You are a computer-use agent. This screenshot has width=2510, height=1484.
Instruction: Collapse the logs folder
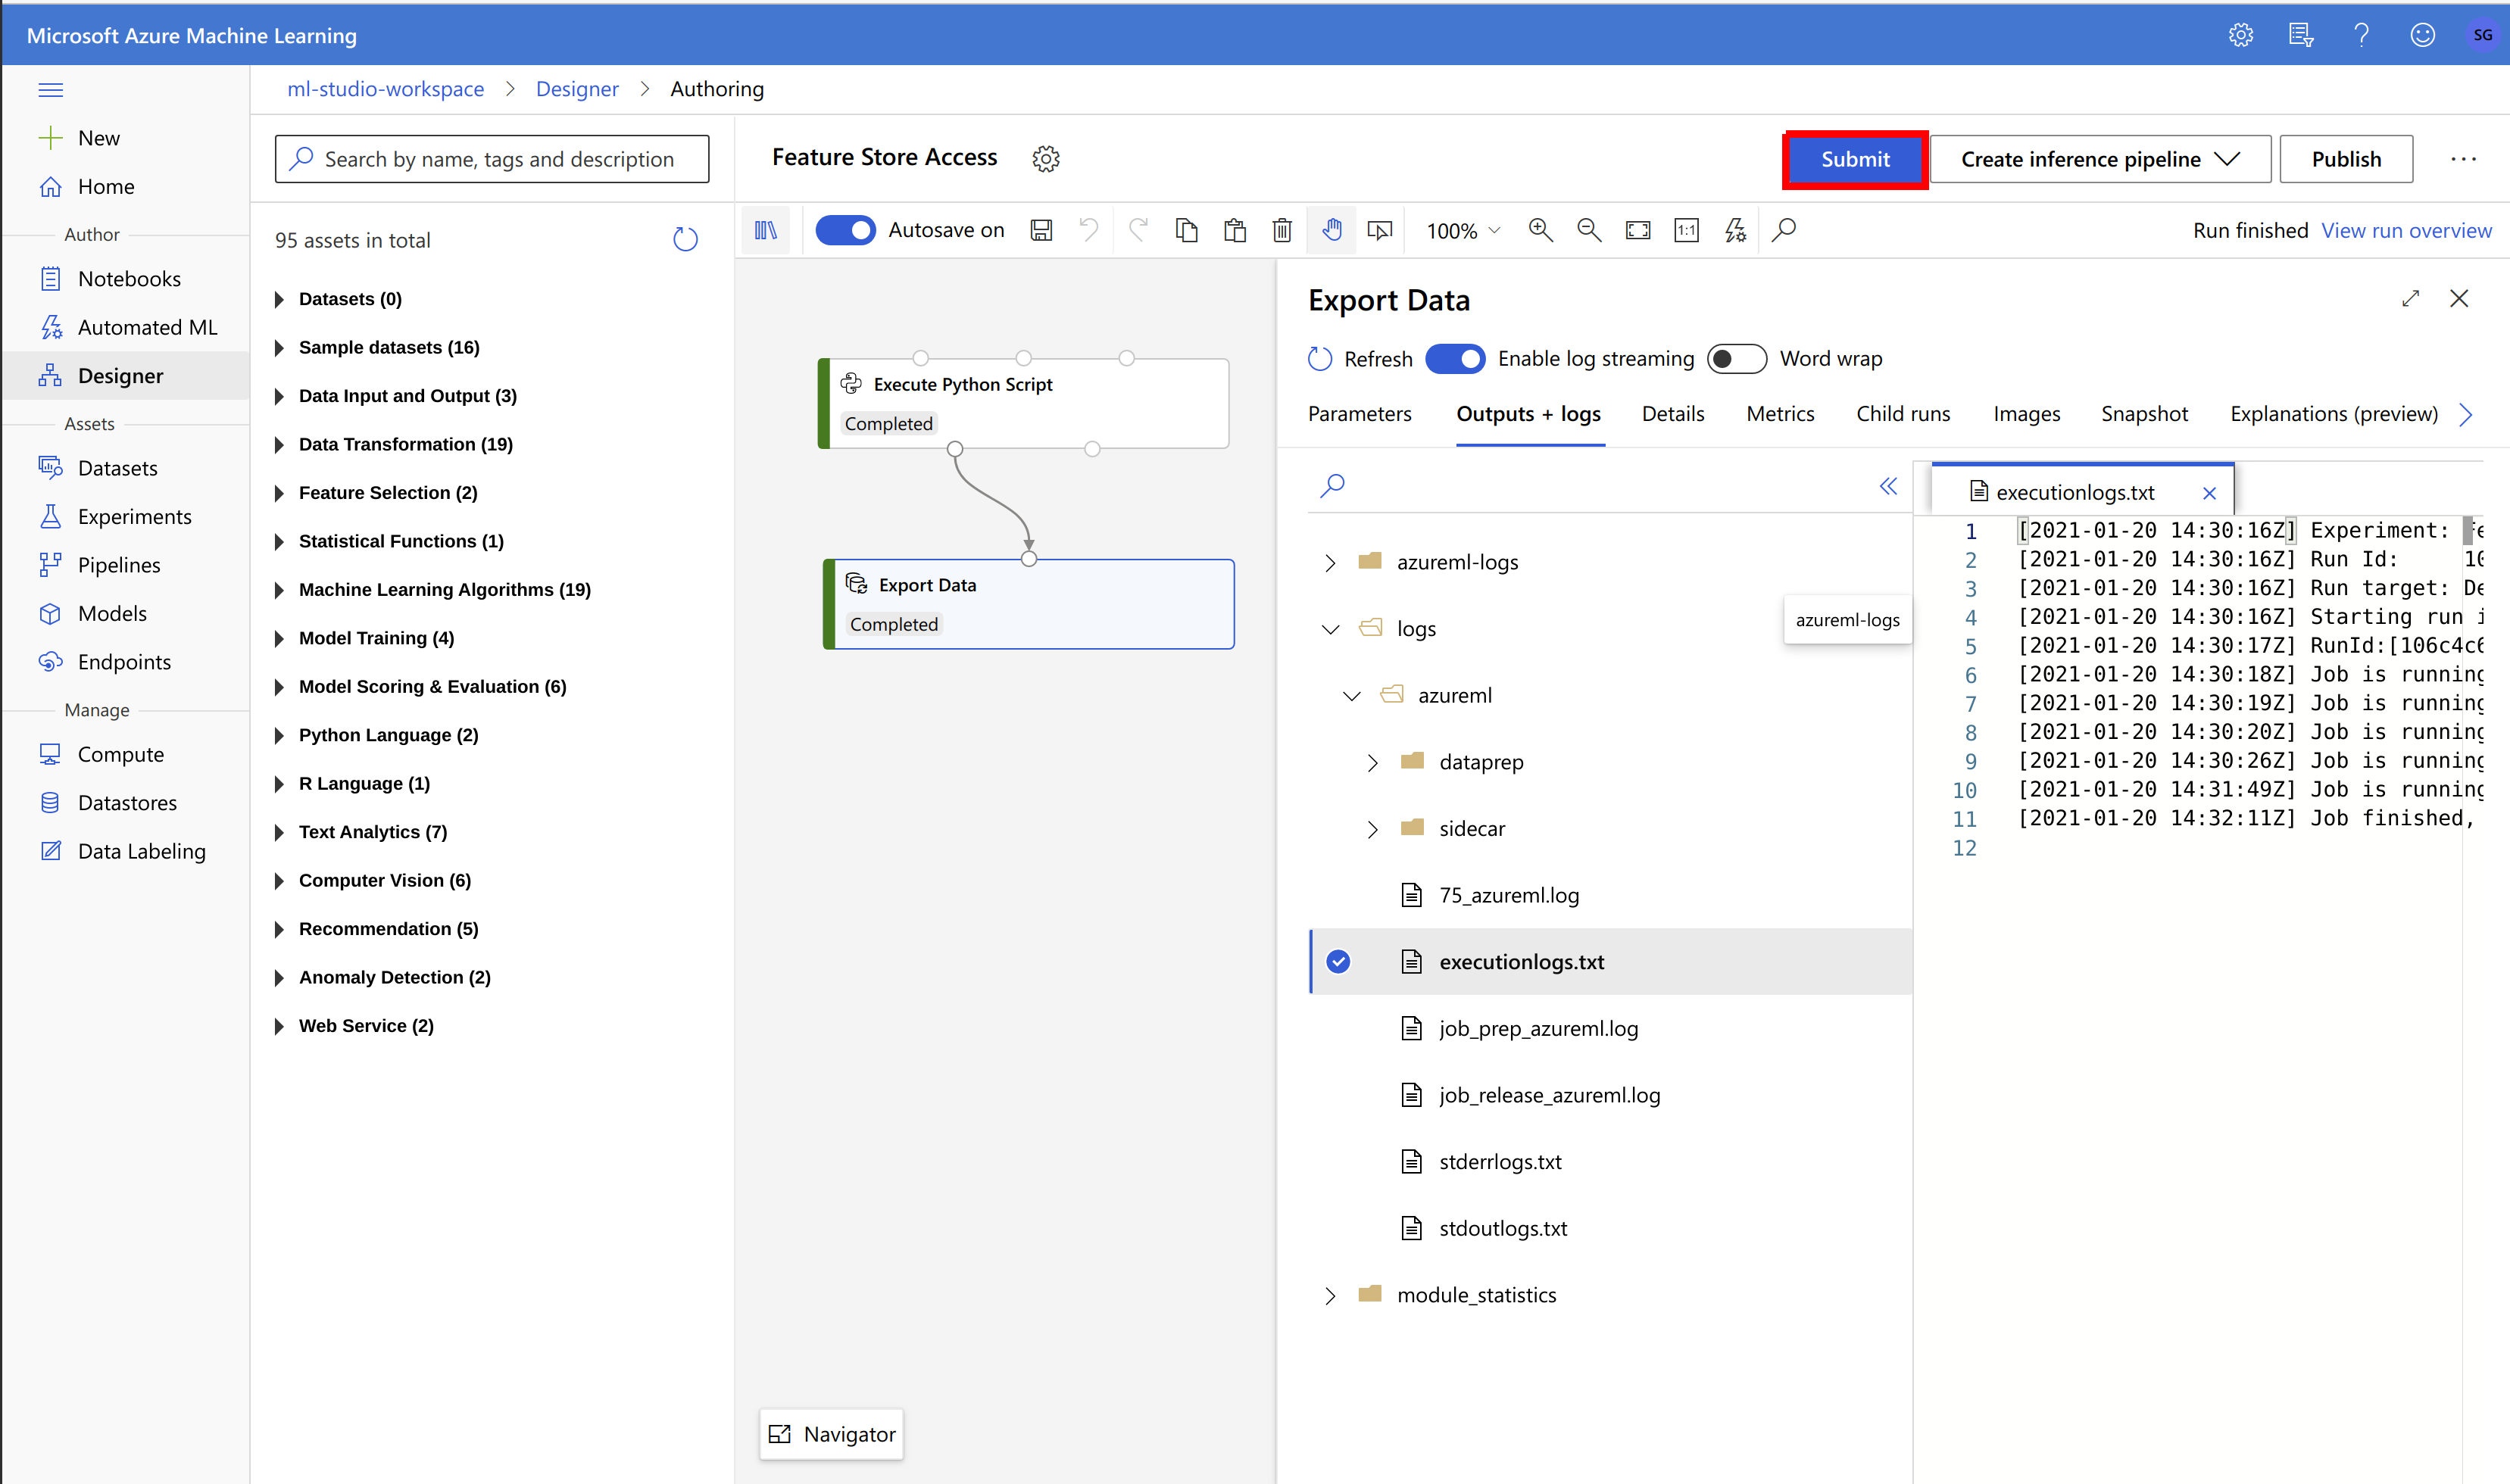click(1330, 629)
